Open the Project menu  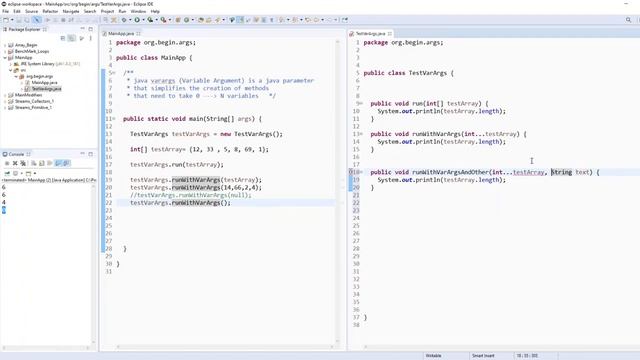107,11
